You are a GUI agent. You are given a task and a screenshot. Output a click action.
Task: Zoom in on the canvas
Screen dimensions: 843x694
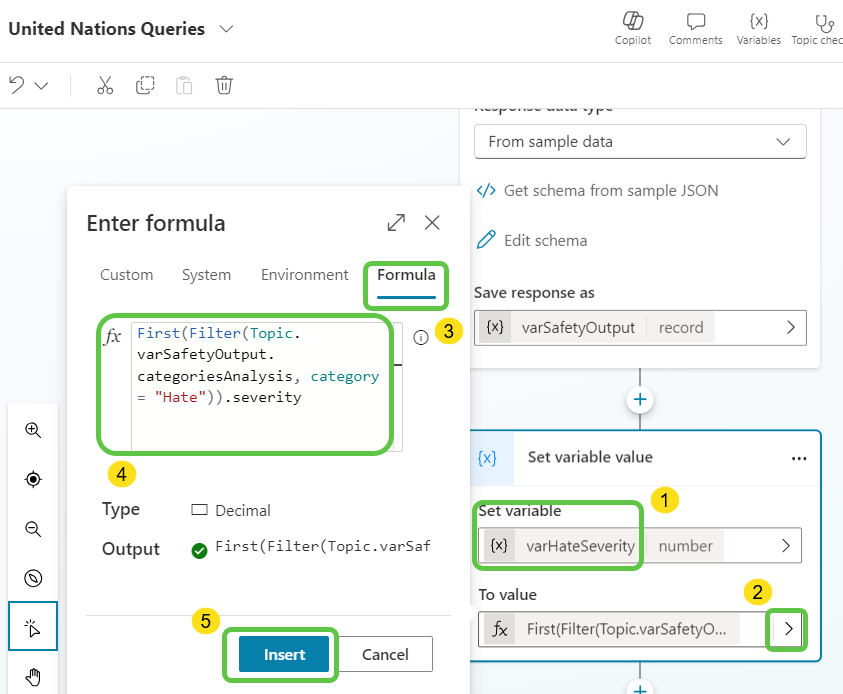(33, 431)
